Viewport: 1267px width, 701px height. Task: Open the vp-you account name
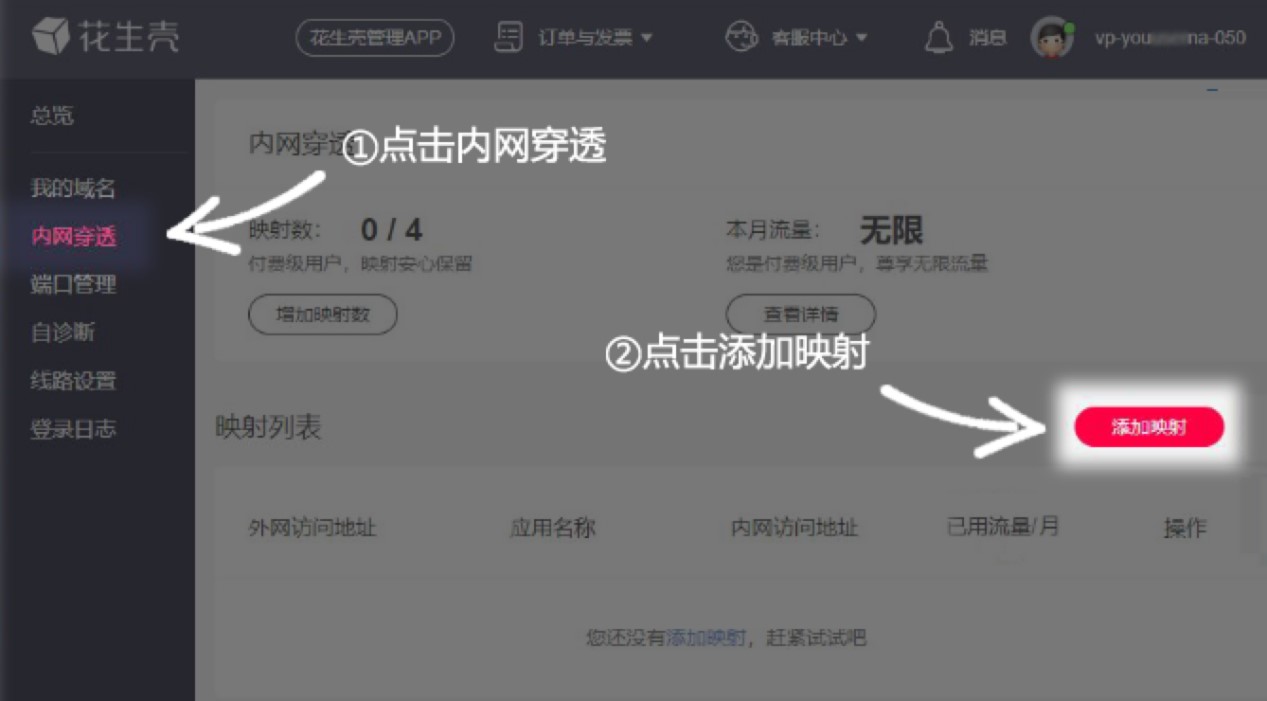click(1170, 38)
